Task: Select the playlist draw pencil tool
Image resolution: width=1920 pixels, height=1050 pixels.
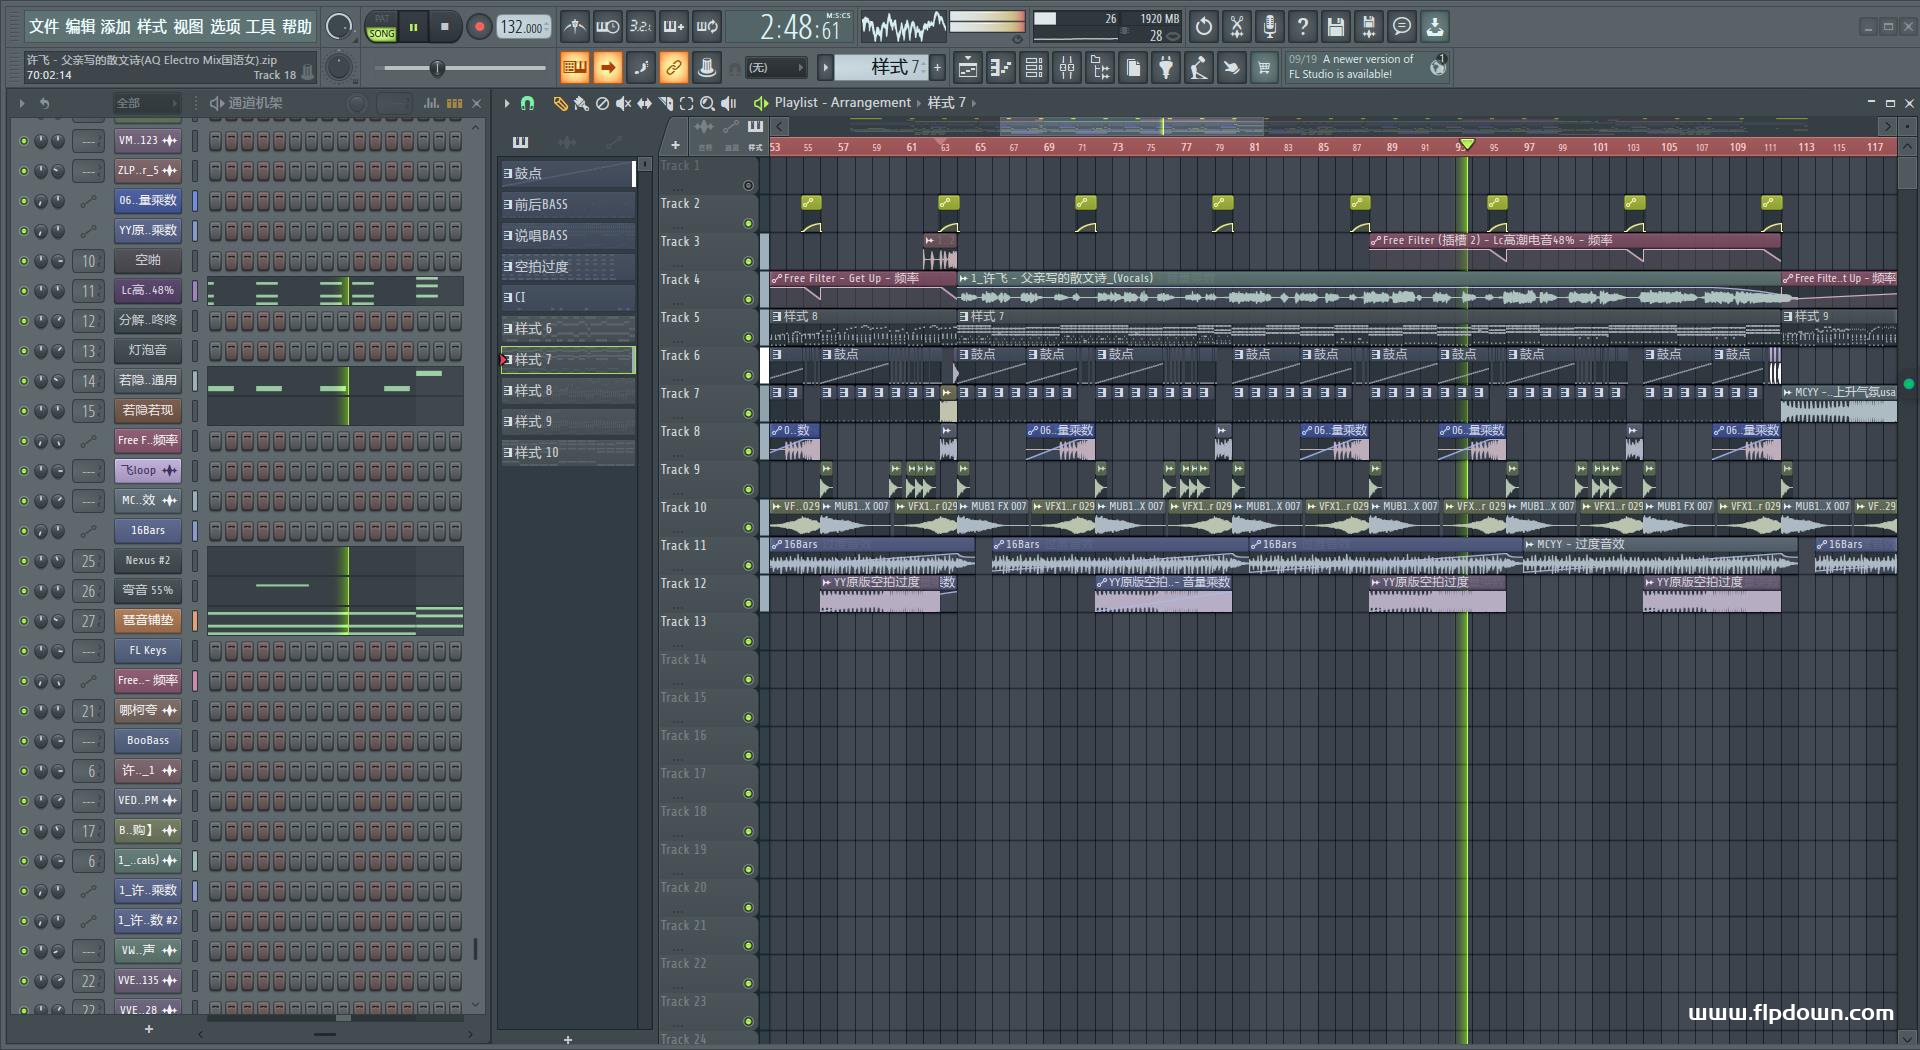Action: (x=560, y=103)
